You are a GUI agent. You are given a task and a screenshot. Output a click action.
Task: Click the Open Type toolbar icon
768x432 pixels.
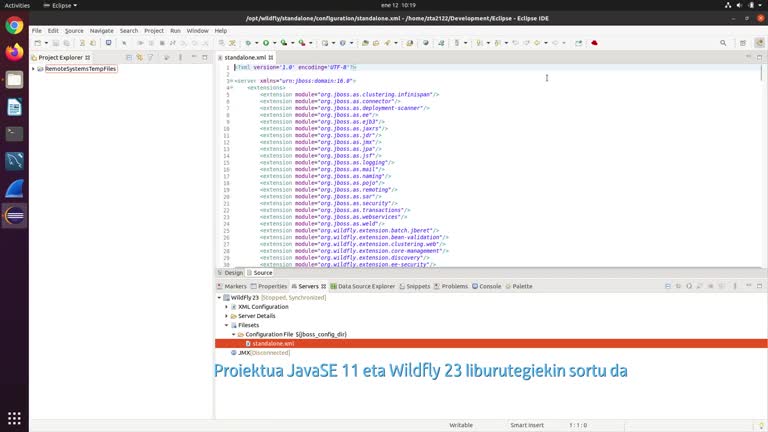(365, 43)
